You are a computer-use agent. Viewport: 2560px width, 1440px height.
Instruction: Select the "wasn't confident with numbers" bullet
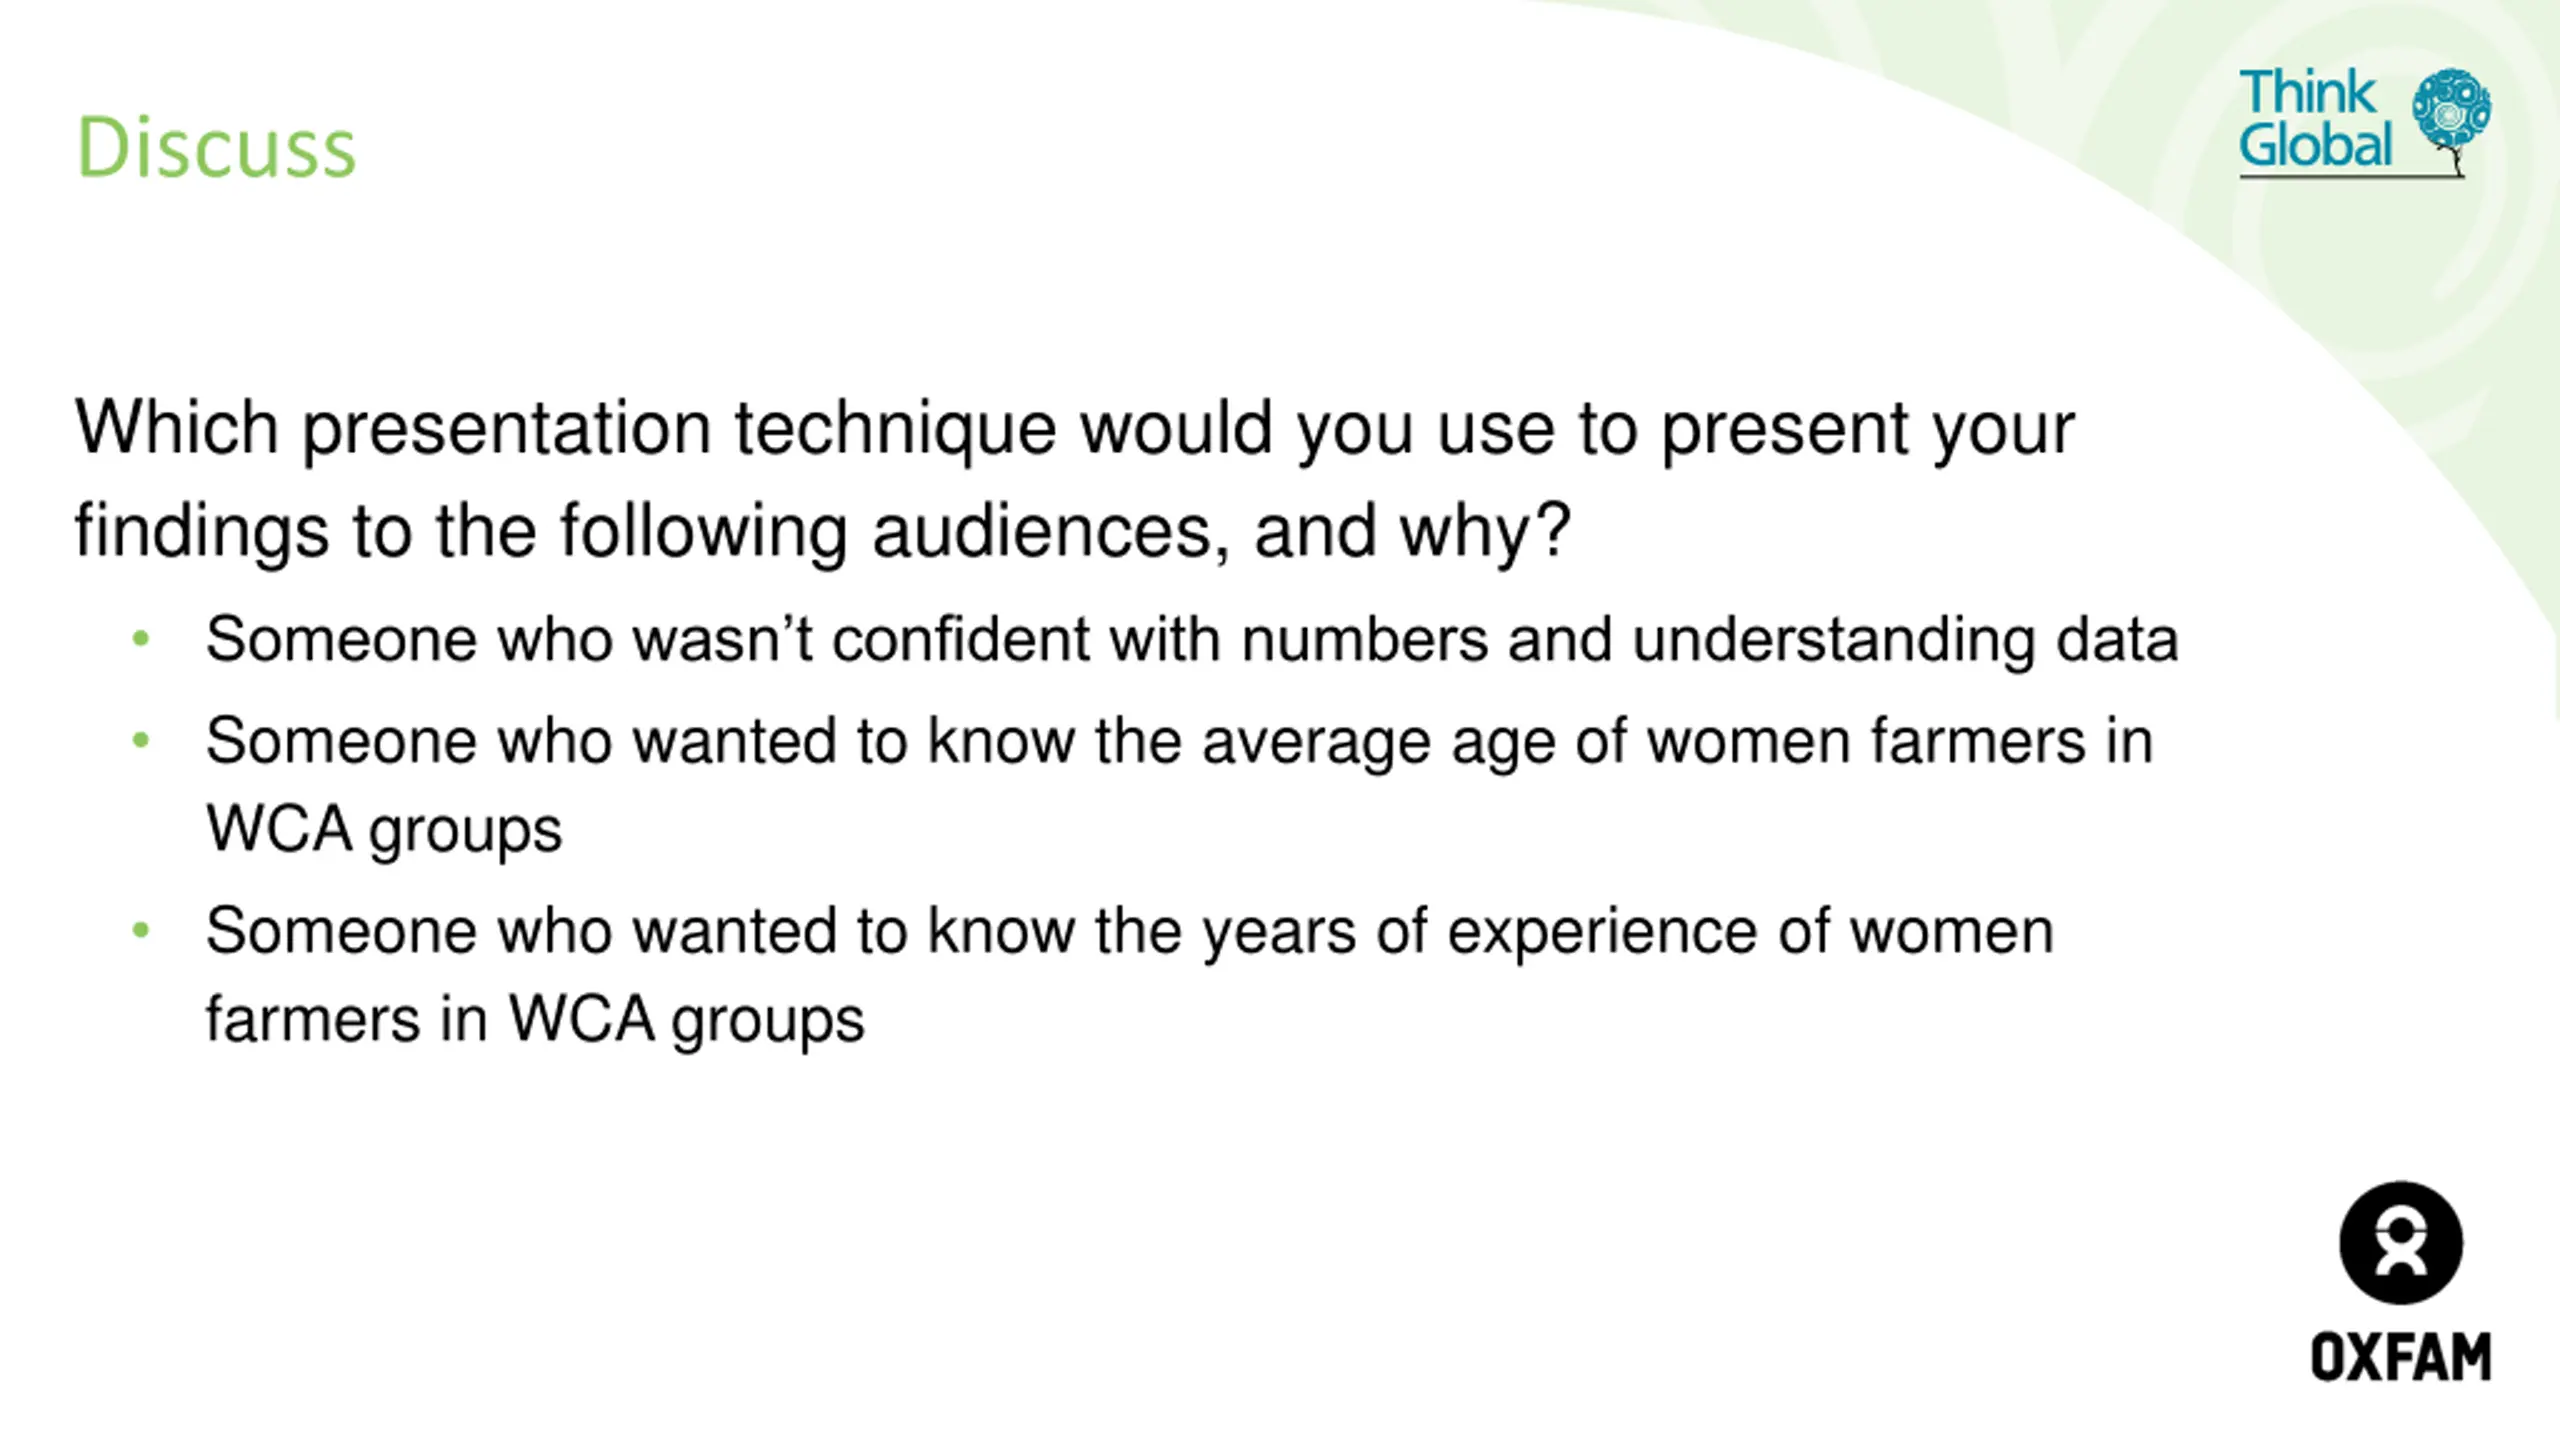pos(1192,639)
